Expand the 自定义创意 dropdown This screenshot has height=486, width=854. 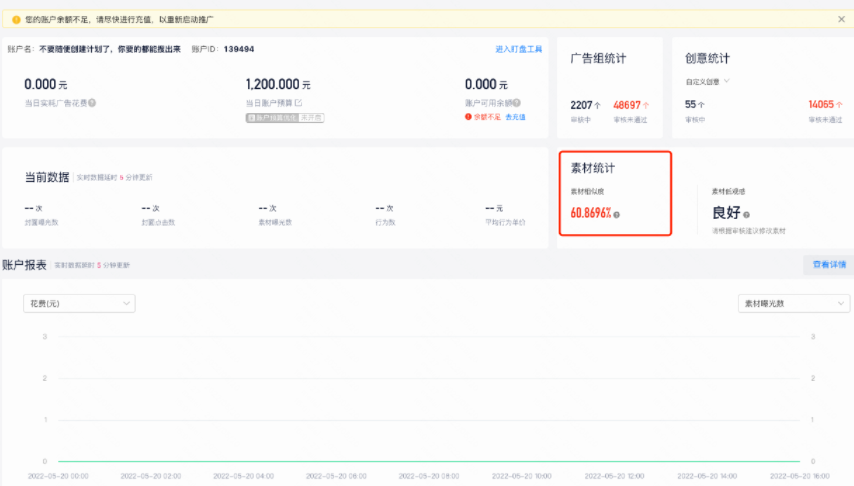[708, 81]
